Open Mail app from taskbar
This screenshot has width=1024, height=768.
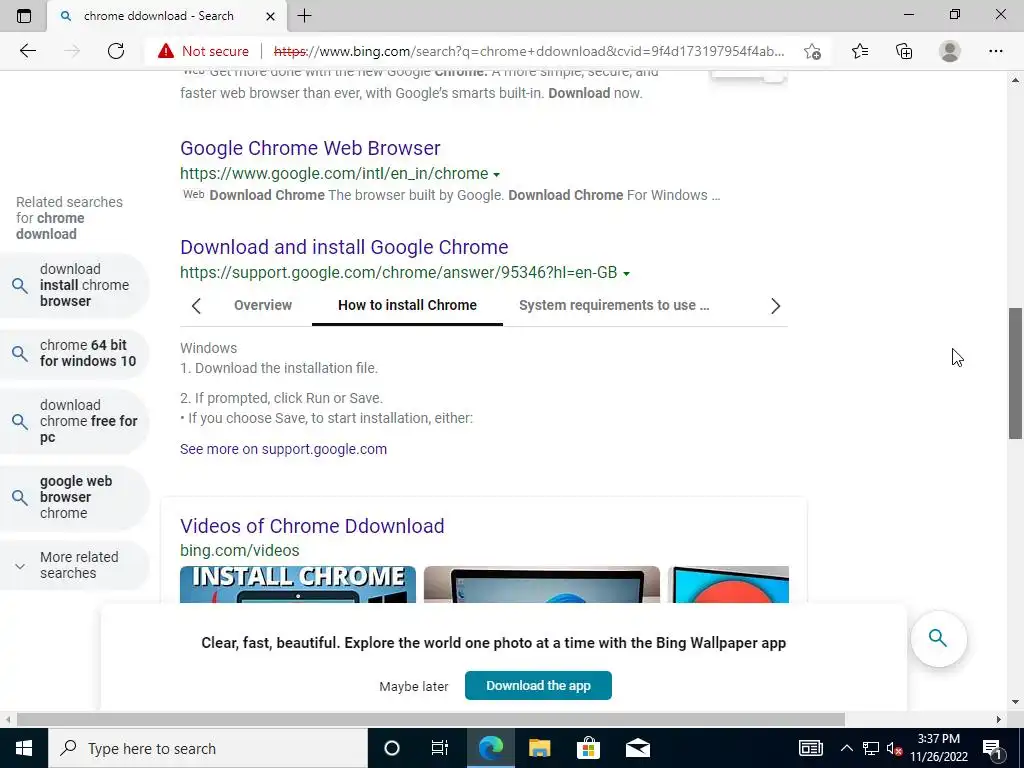637,748
